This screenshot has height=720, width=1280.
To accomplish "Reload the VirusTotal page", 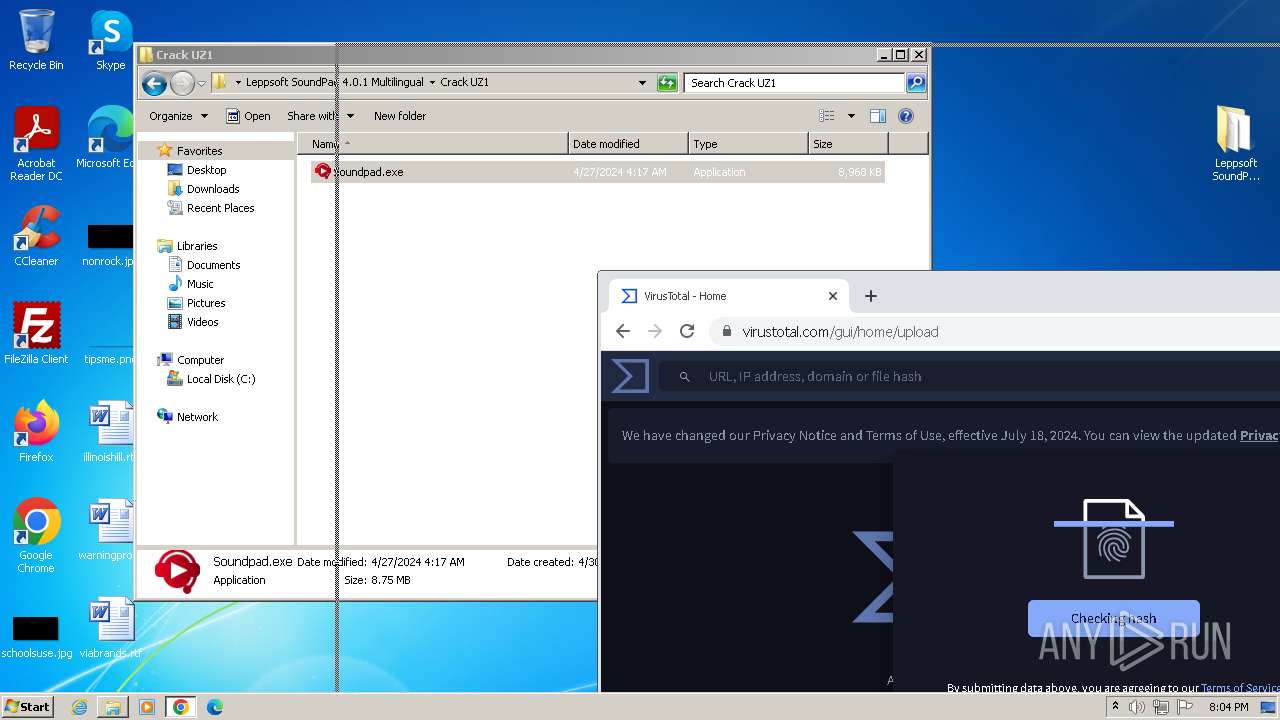I will click(687, 331).
